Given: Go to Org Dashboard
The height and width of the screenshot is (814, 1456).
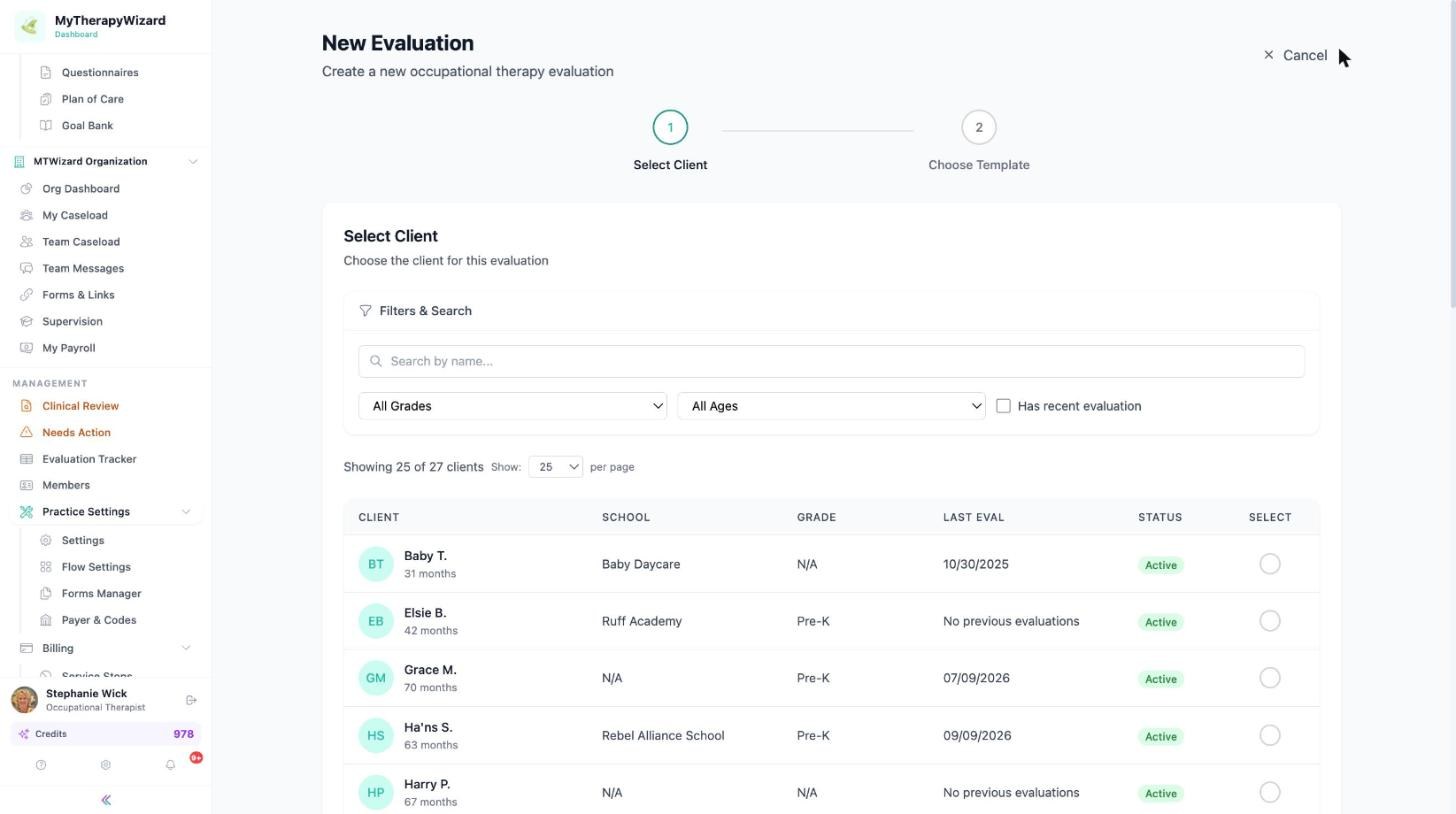Looking at the screenshot, I should (81, 189).
